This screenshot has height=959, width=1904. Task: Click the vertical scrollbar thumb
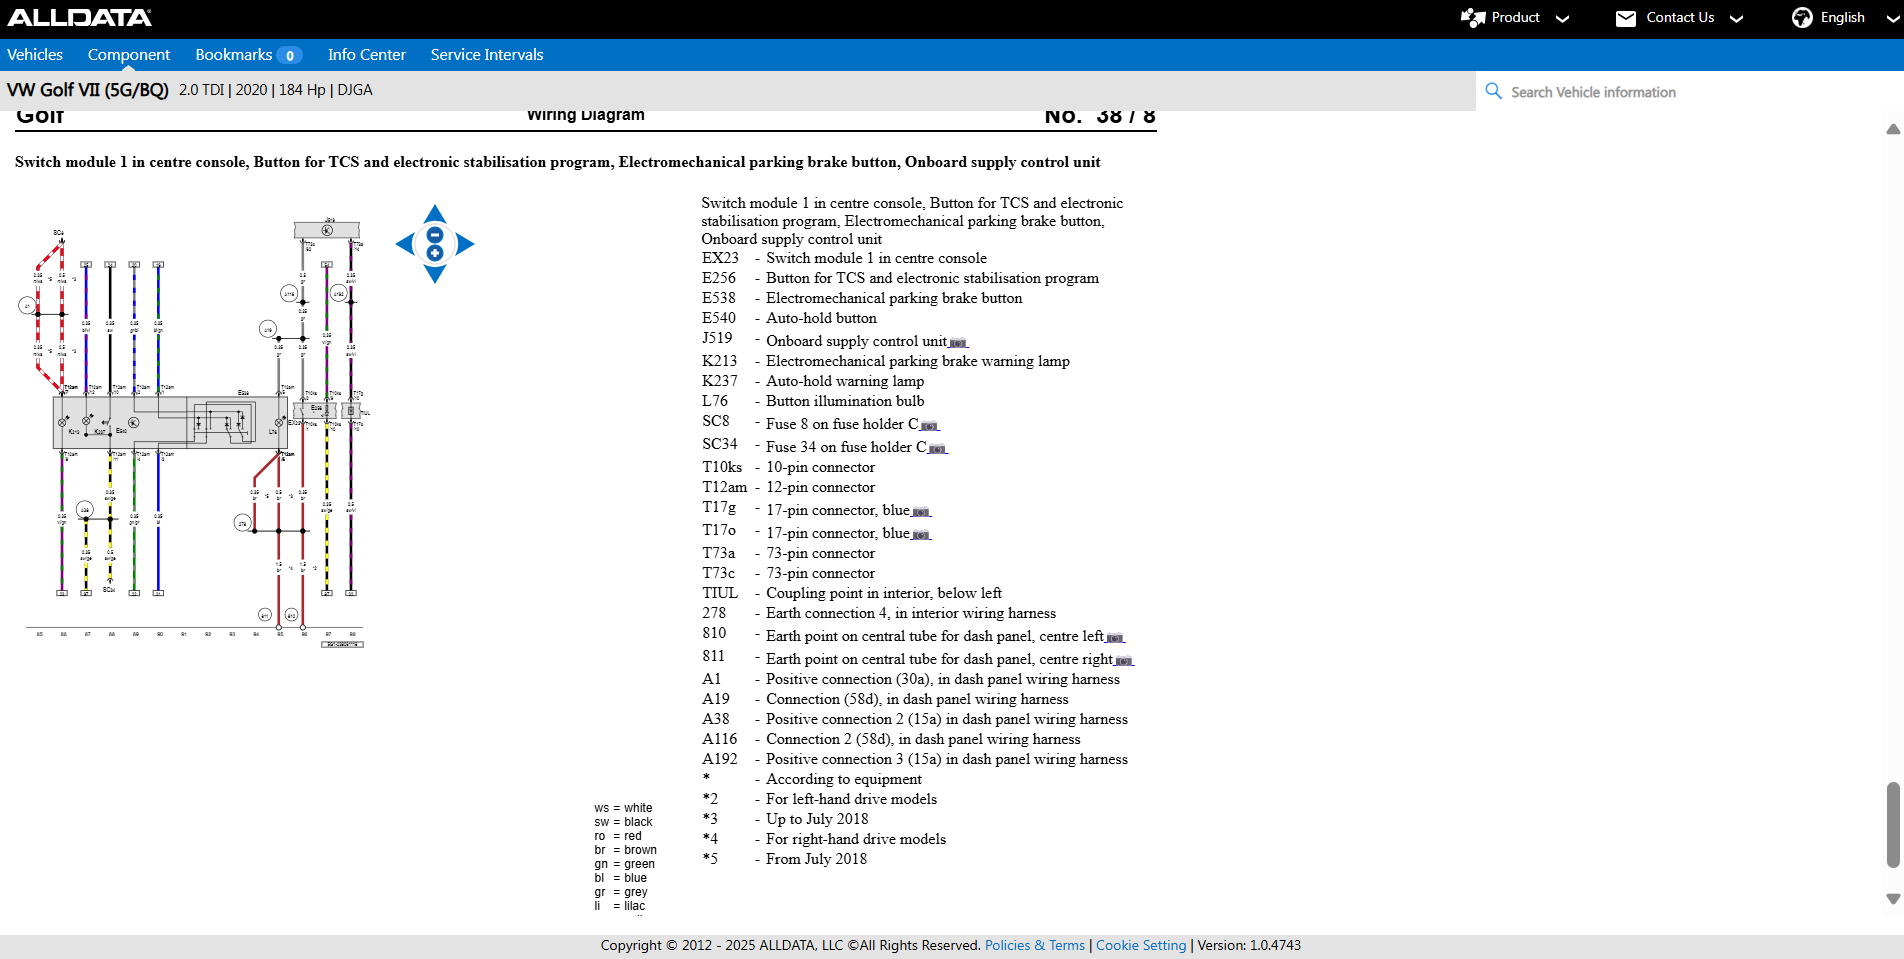click(x=1892, y=825)
